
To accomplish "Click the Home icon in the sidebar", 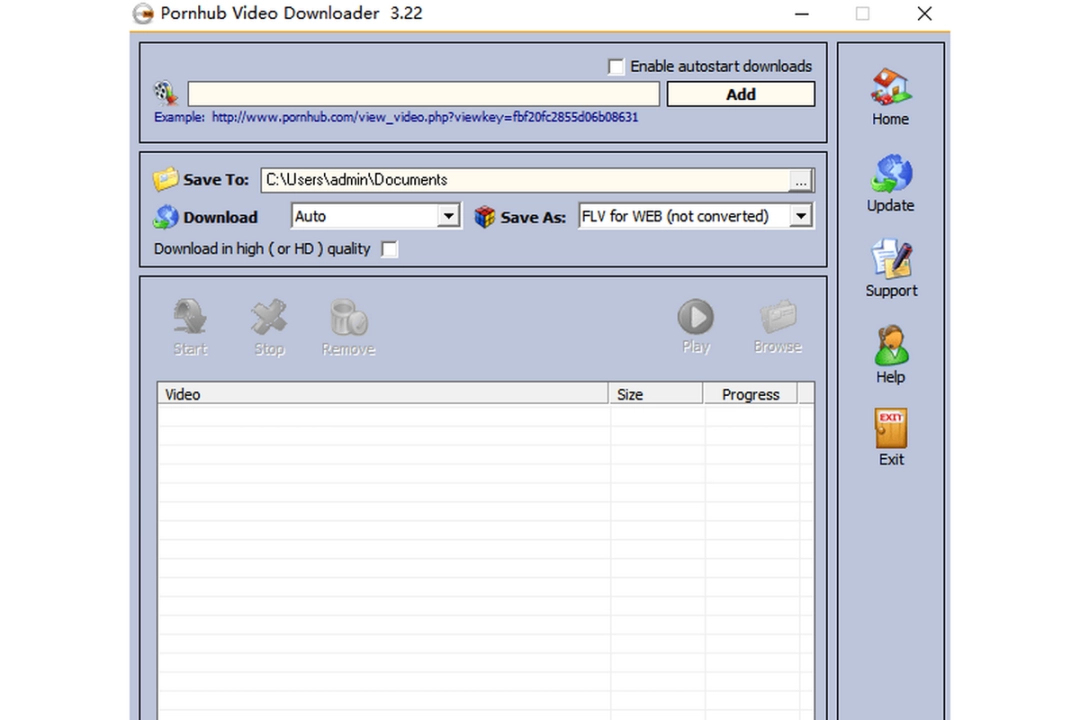I will [889, 95].
